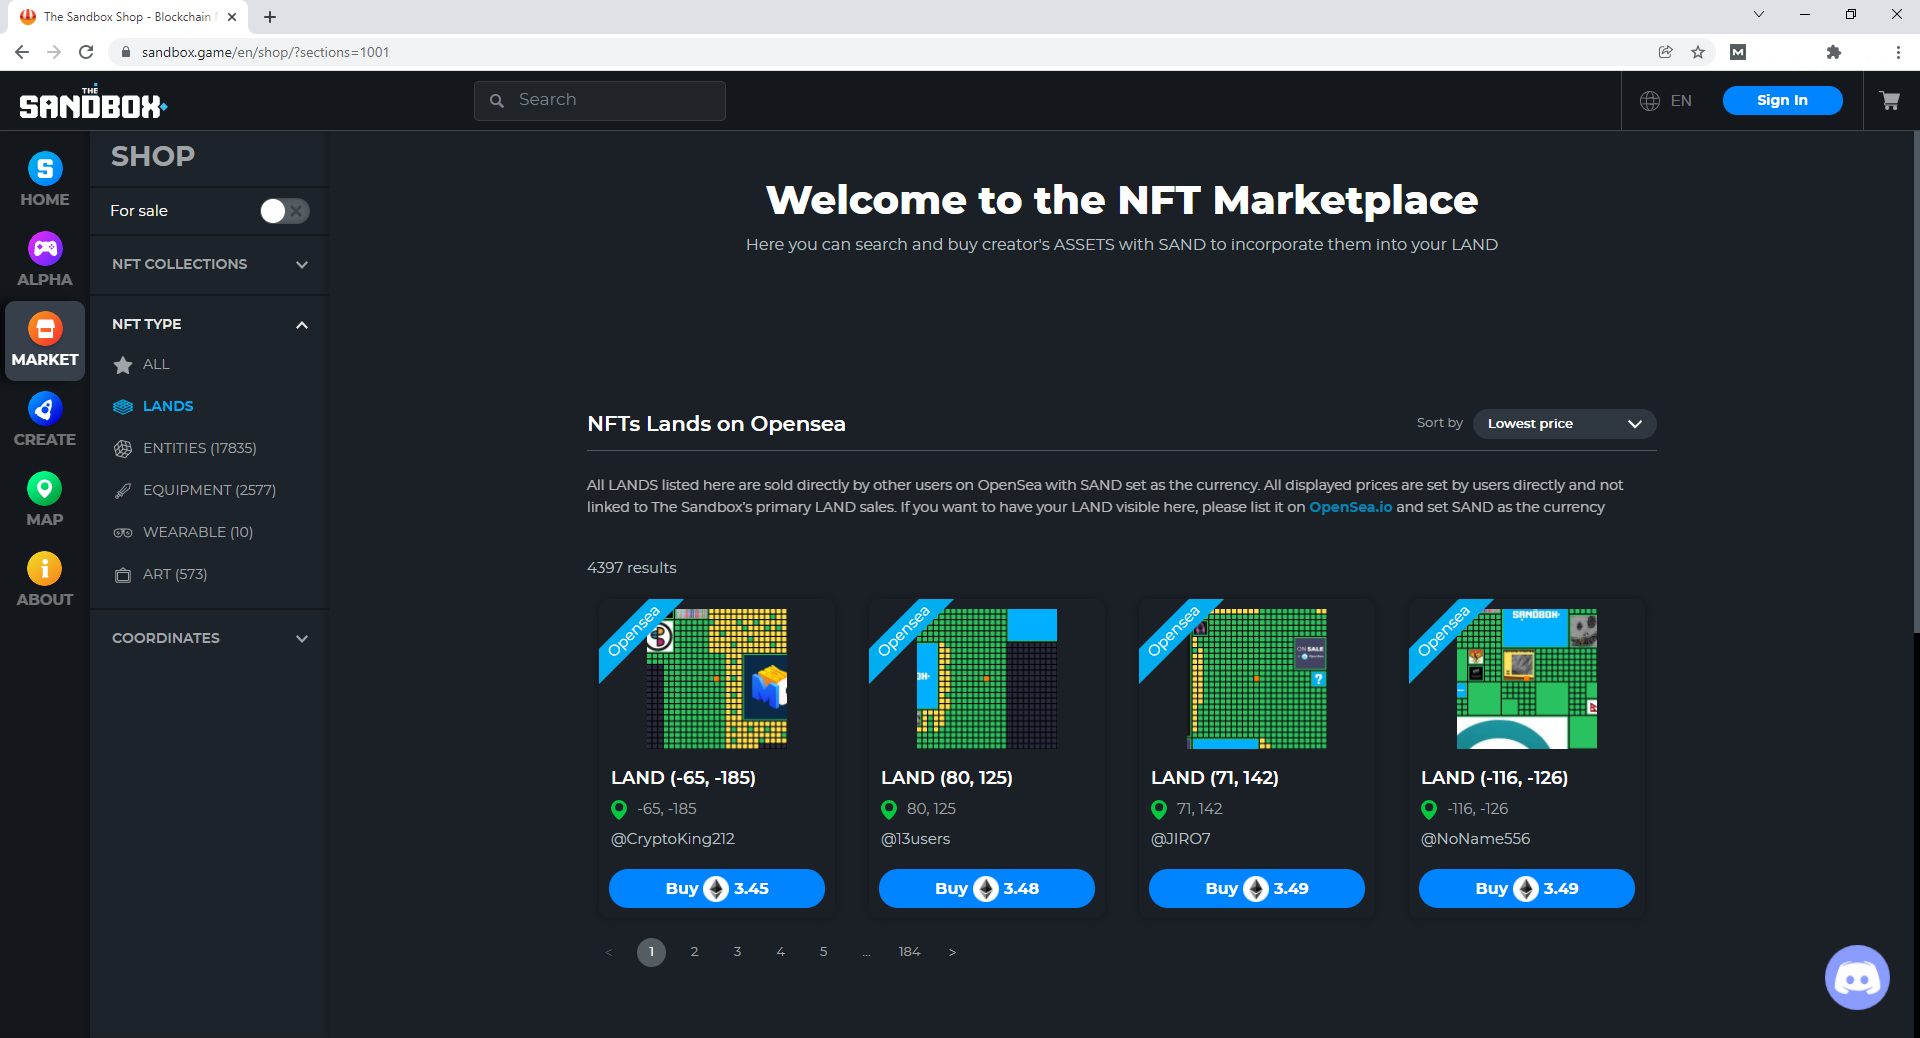Click the location pin for 80, 125
Viewport: 1920px width, 1038px height.
889,809
